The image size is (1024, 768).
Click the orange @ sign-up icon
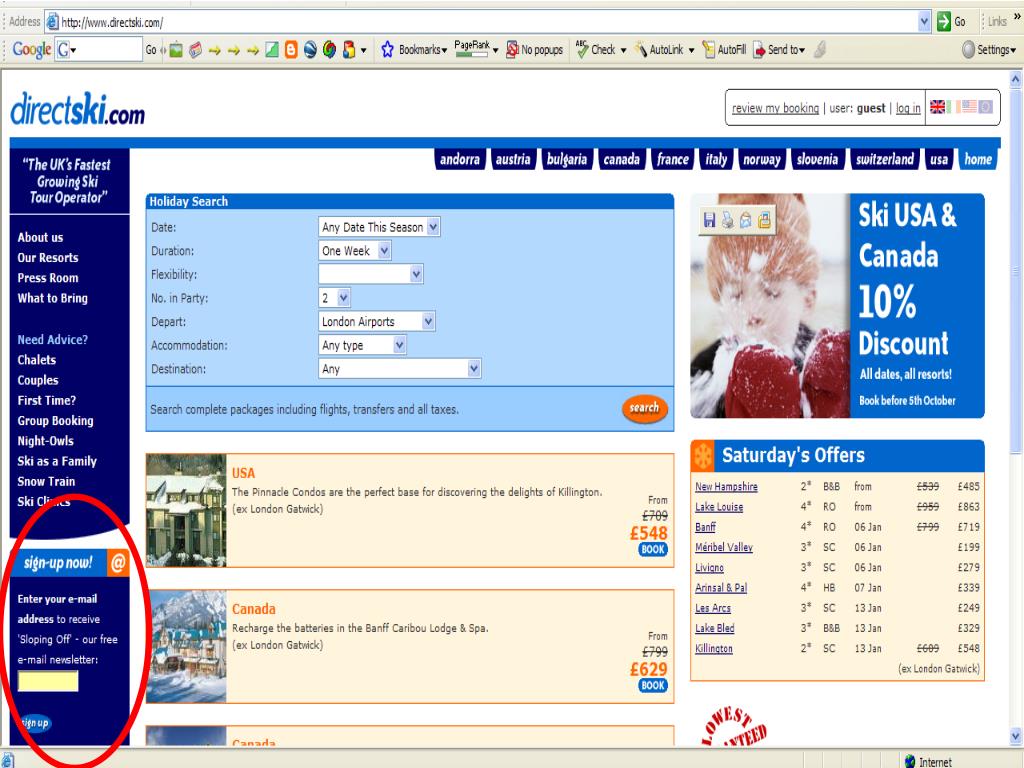coord(118,562)
